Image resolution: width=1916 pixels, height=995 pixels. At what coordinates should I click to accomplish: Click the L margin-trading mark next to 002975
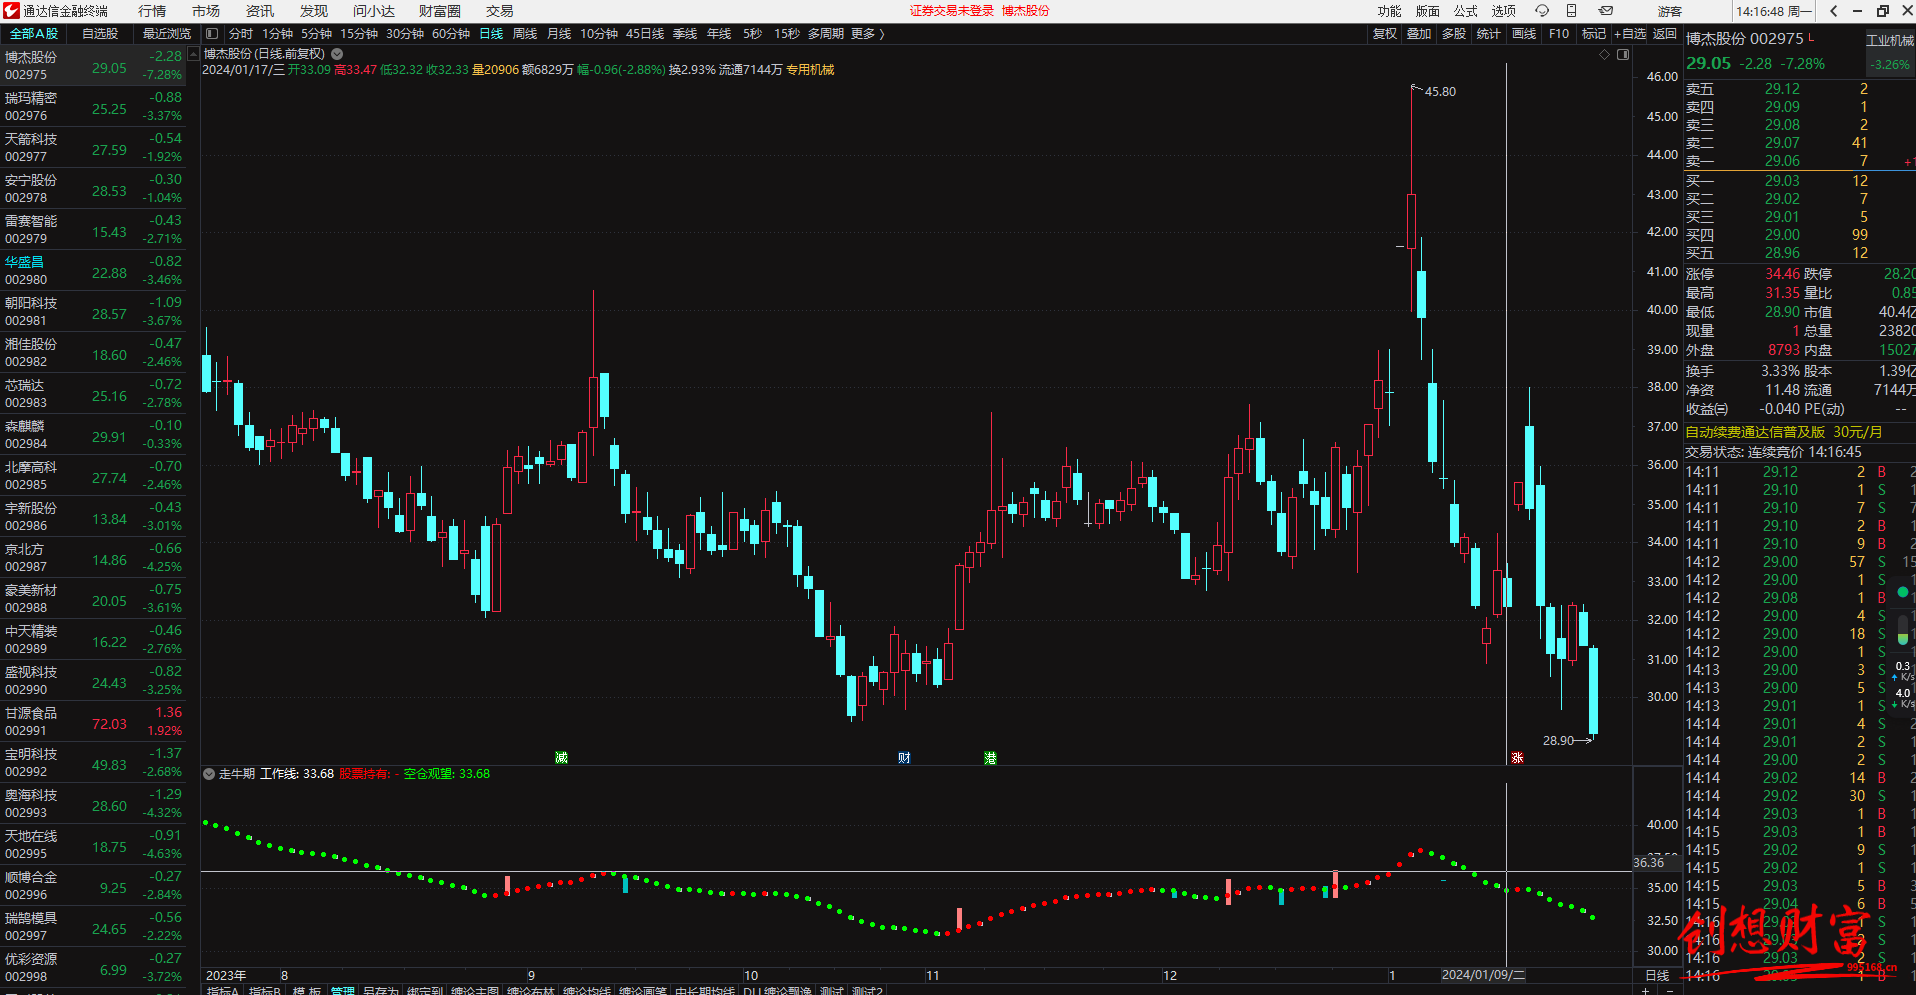[x=1811, y=38]
